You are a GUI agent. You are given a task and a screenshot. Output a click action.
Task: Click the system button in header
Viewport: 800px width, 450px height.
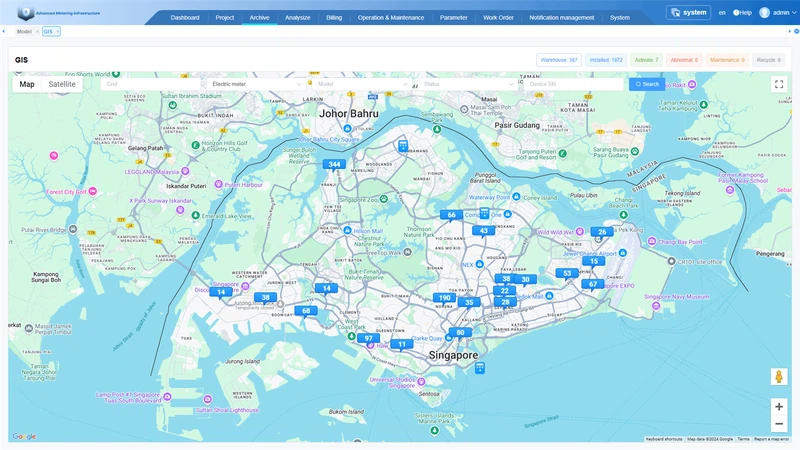[x=688, y=13]
